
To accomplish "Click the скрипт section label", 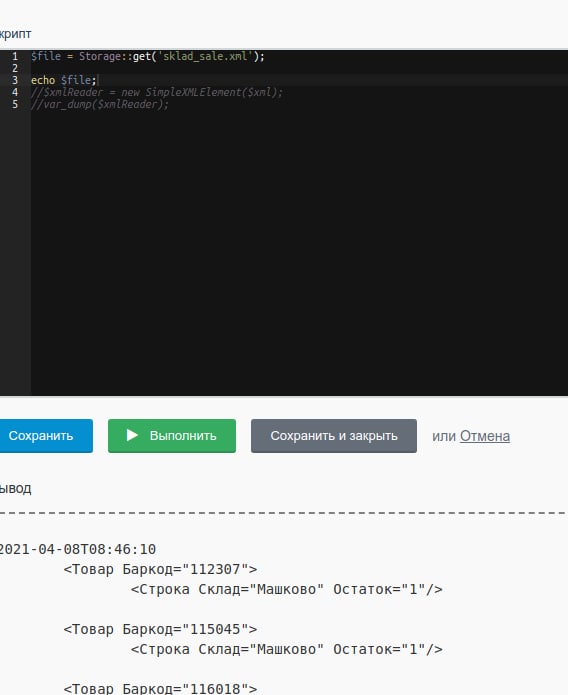I will click(x=16, y=34).
